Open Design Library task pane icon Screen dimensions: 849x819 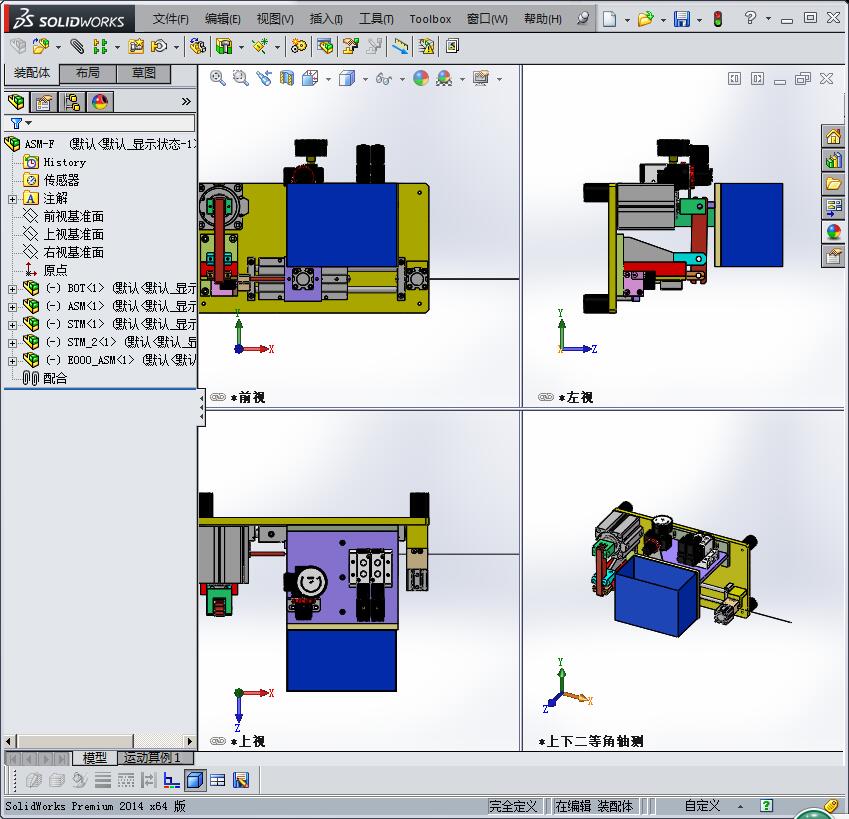pyautogui.click(x=833, y=160)
